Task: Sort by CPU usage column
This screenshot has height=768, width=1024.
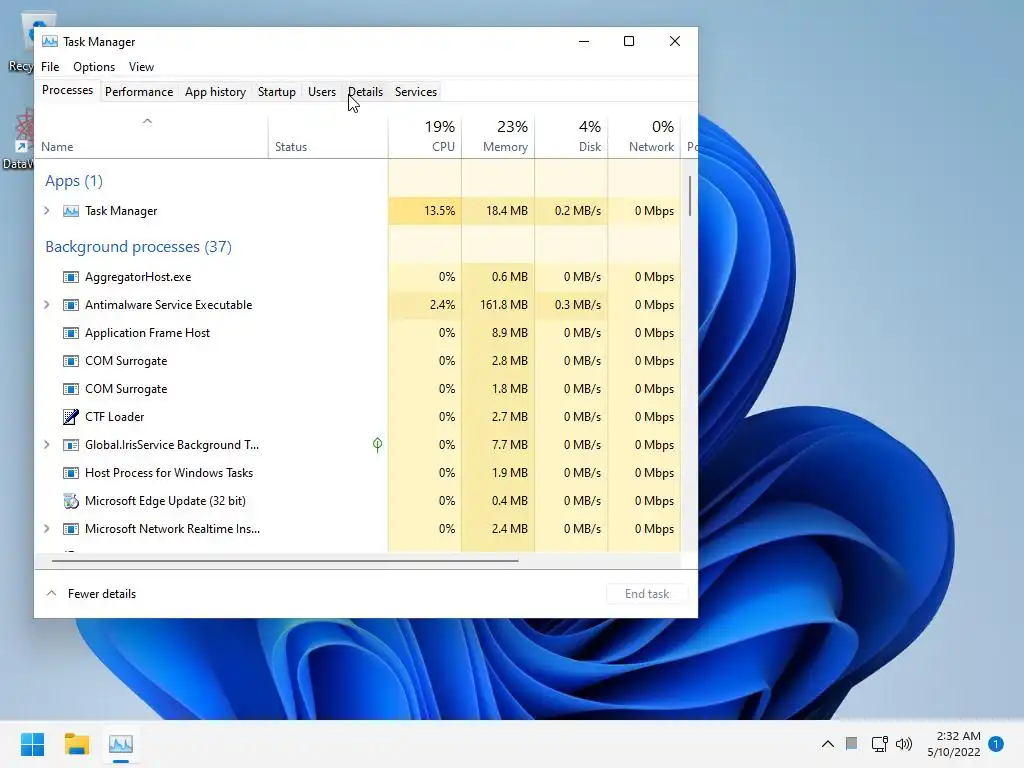Action: [425, 137]
